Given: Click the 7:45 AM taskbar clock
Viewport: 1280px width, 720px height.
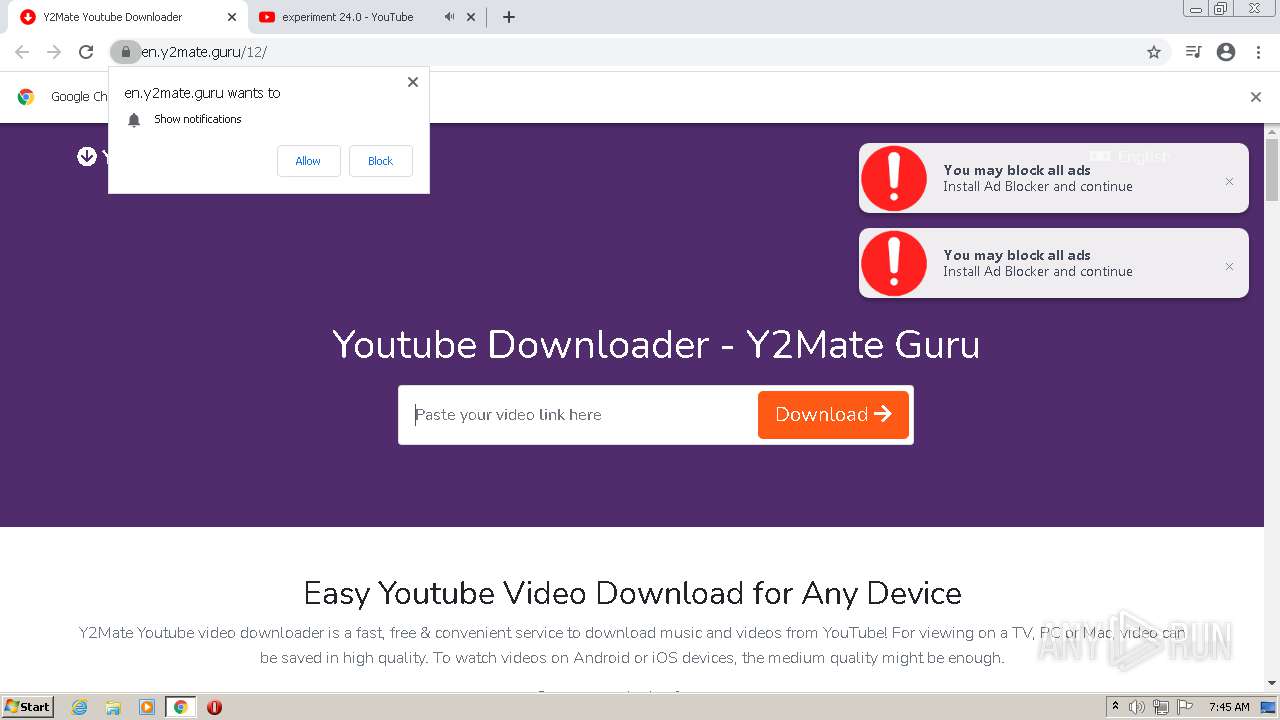Looking at the screenshot, I should click(1229, 707).
